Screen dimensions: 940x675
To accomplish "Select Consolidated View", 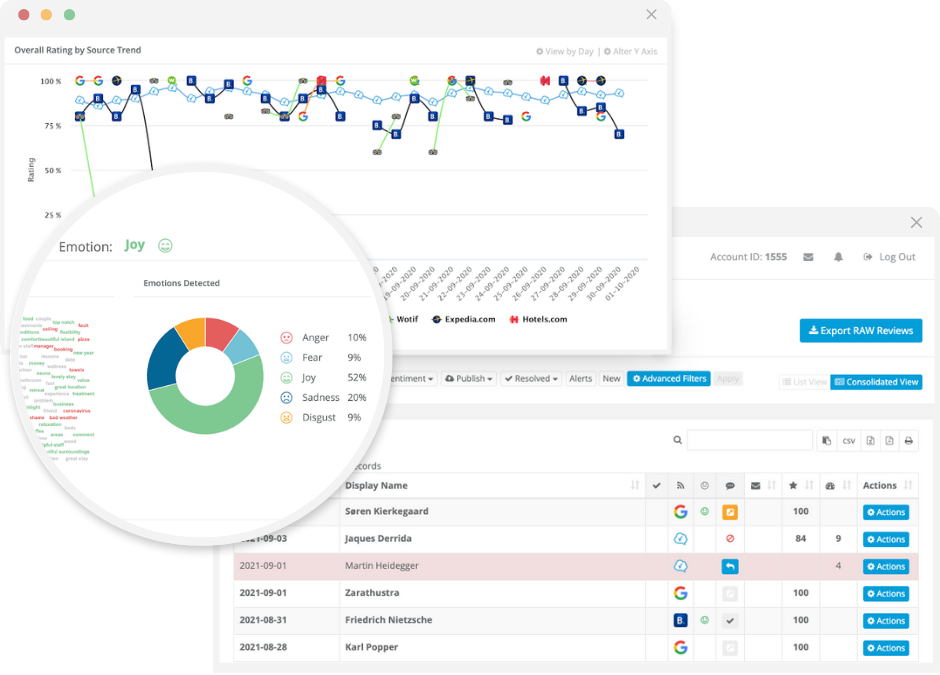I will pyautogui.click(x=876, y=381).
